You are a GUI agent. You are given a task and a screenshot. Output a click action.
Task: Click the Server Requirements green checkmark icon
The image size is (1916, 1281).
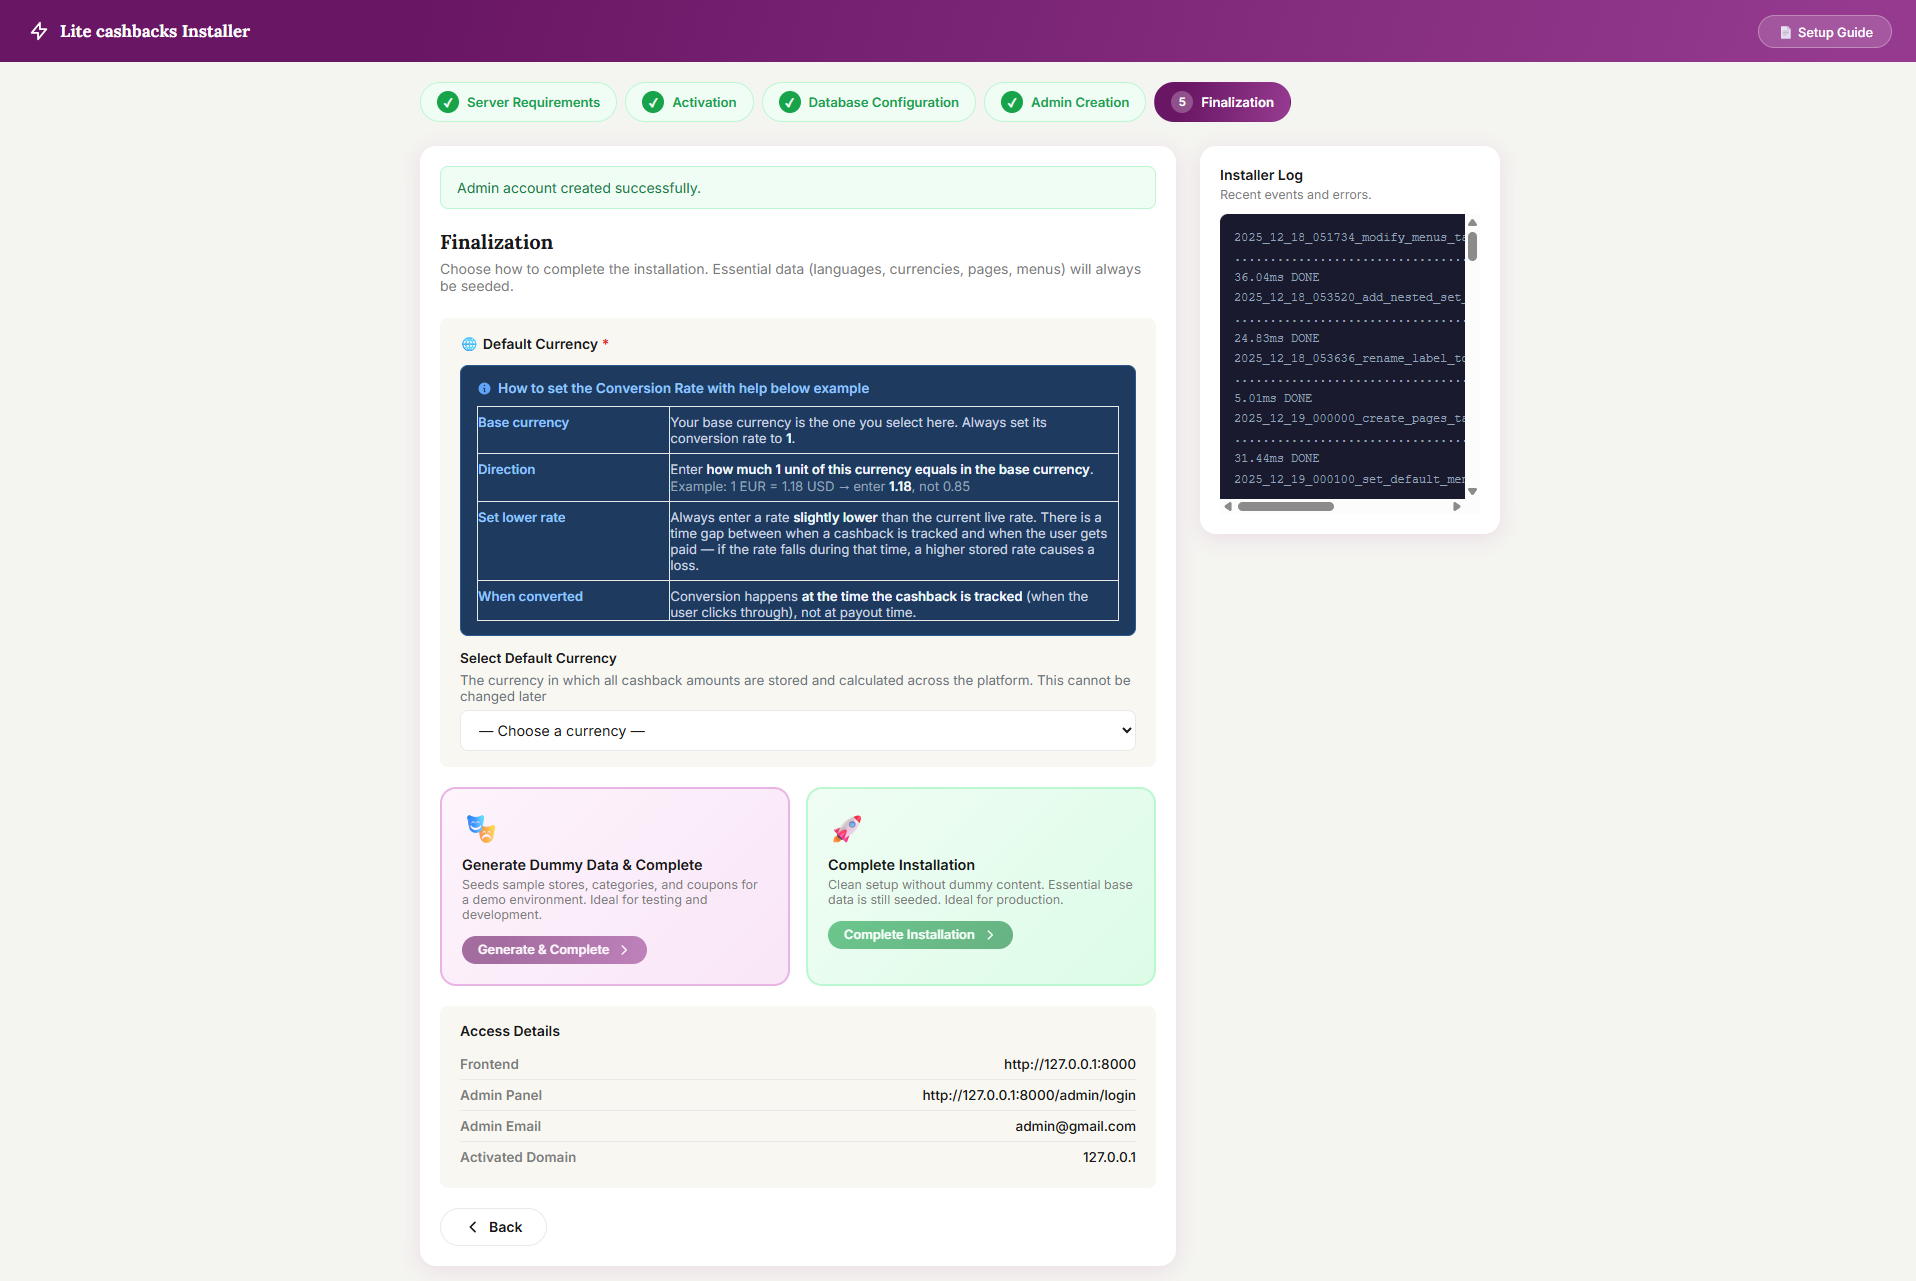448,102
